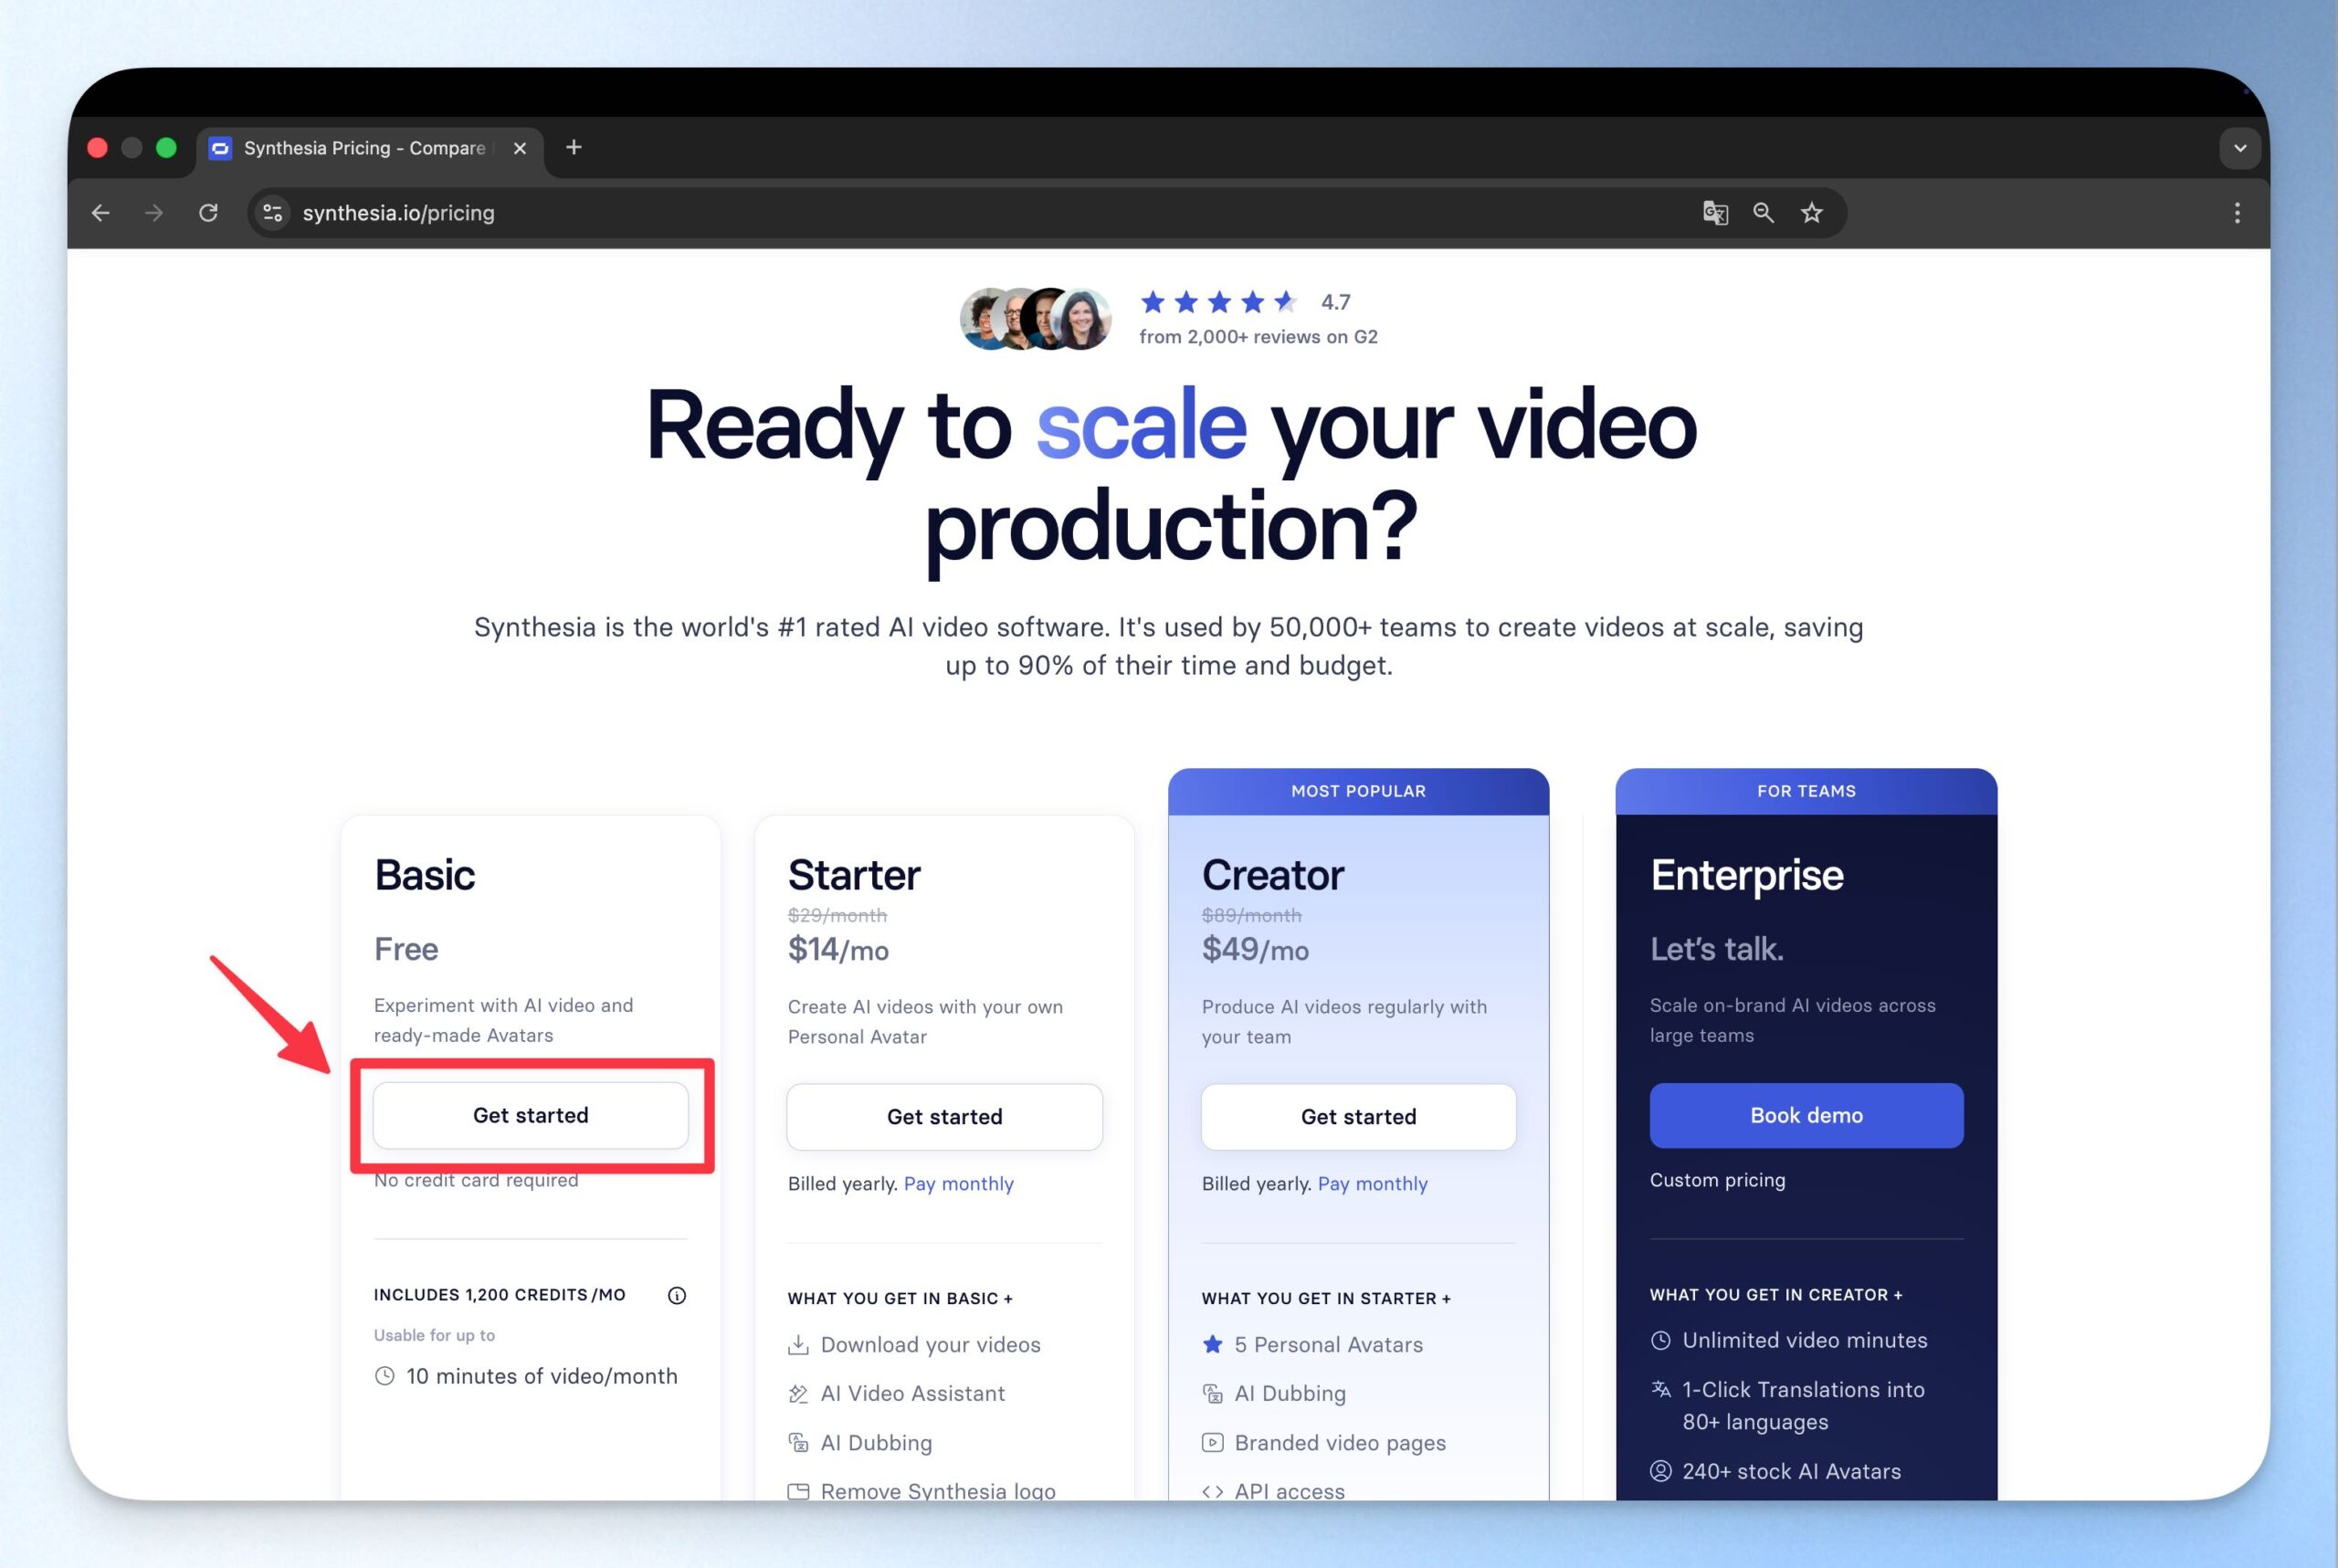Click Get started under Creator plan
2338x1568 pixels.
(1357, 1117)
